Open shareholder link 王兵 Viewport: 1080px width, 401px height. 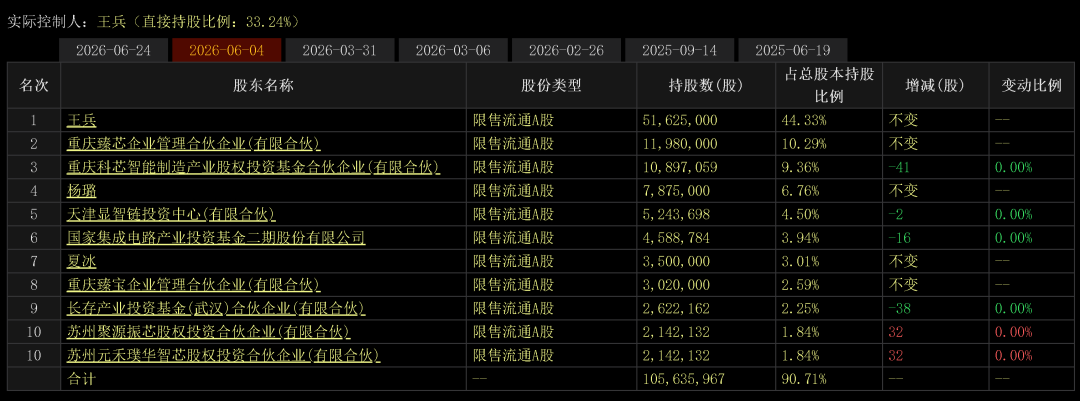(81, 121)
